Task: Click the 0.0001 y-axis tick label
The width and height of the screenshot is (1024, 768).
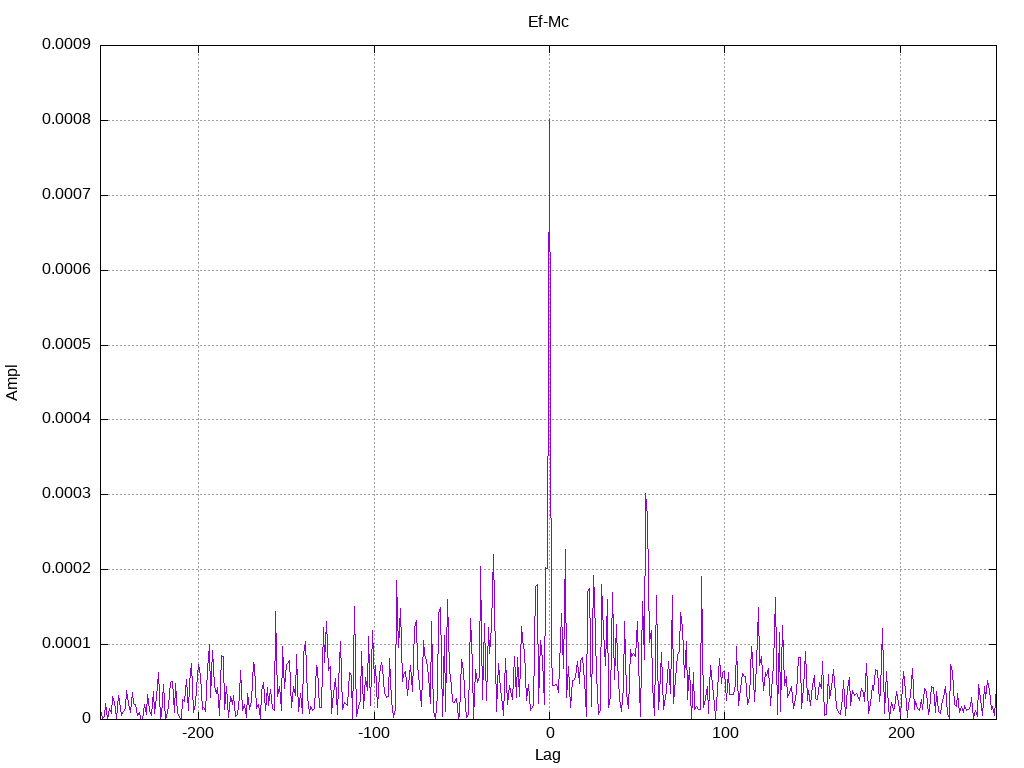Action: point(67,644)
